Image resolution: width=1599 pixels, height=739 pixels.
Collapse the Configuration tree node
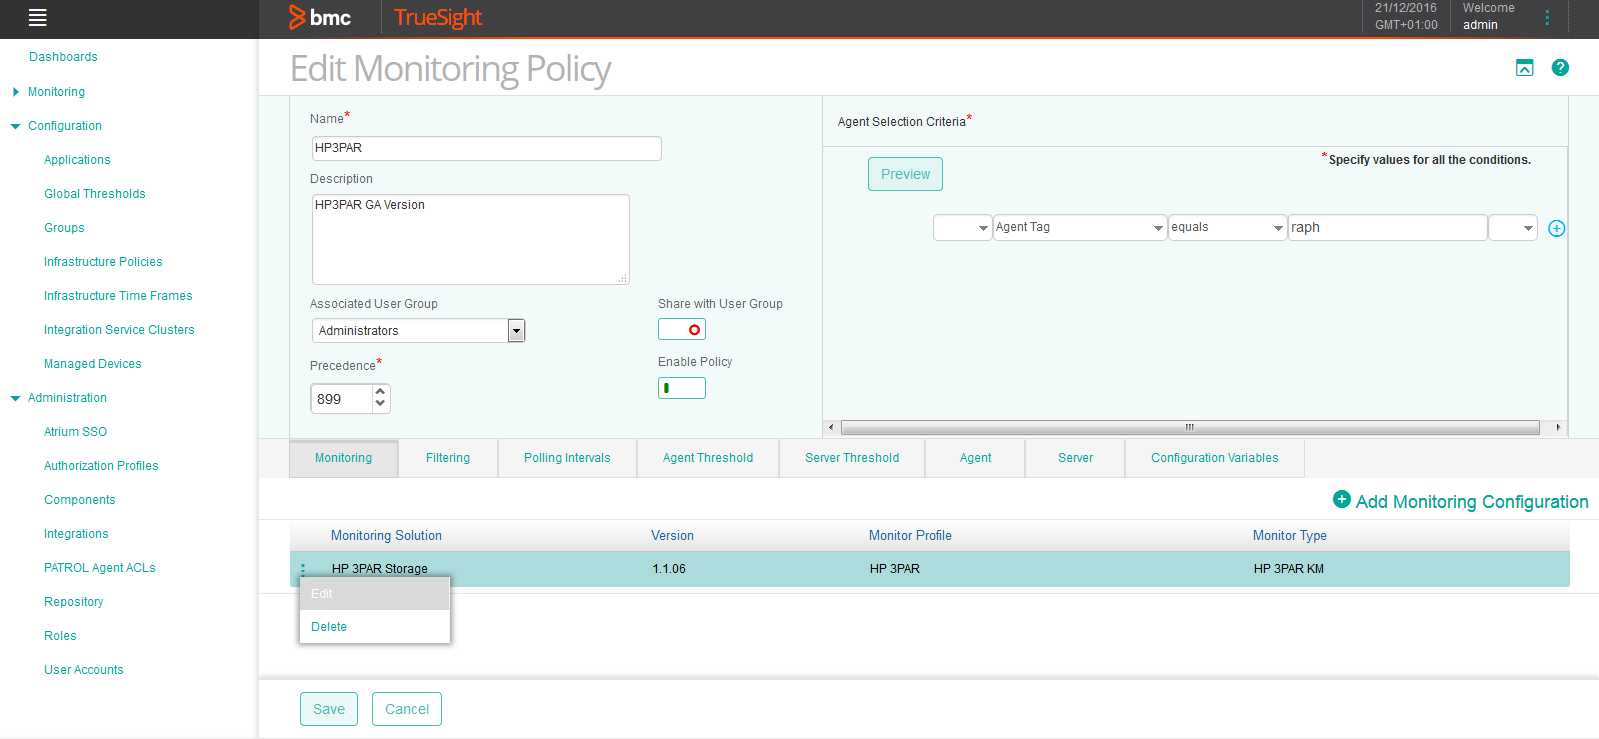[15, 126]
